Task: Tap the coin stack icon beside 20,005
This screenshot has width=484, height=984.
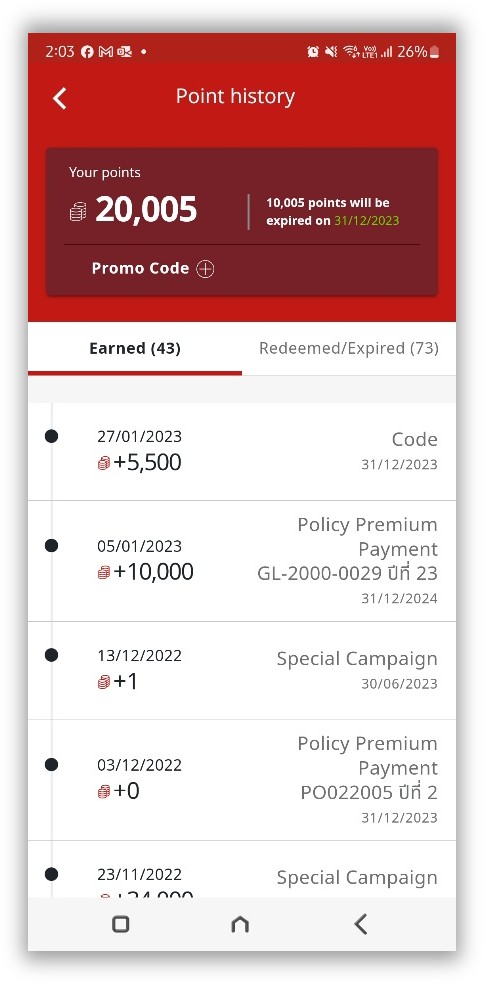Action: point(78,211)
